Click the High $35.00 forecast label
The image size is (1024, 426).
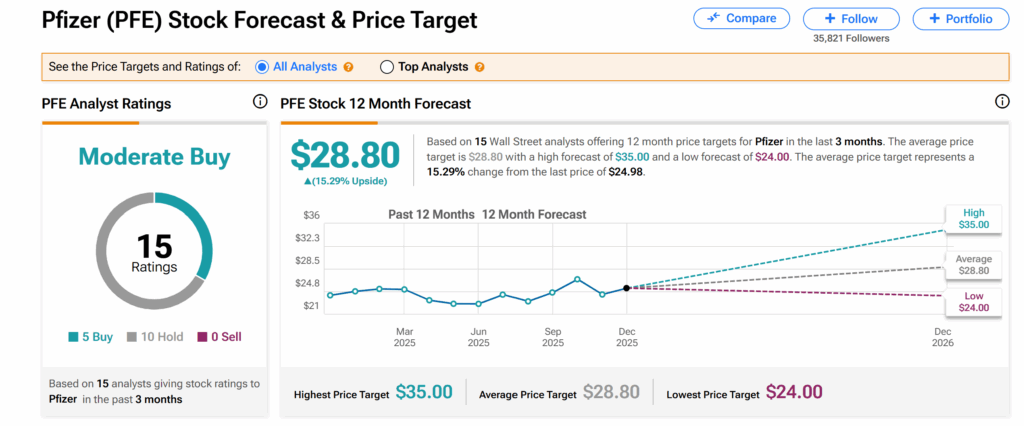[973, 219]
